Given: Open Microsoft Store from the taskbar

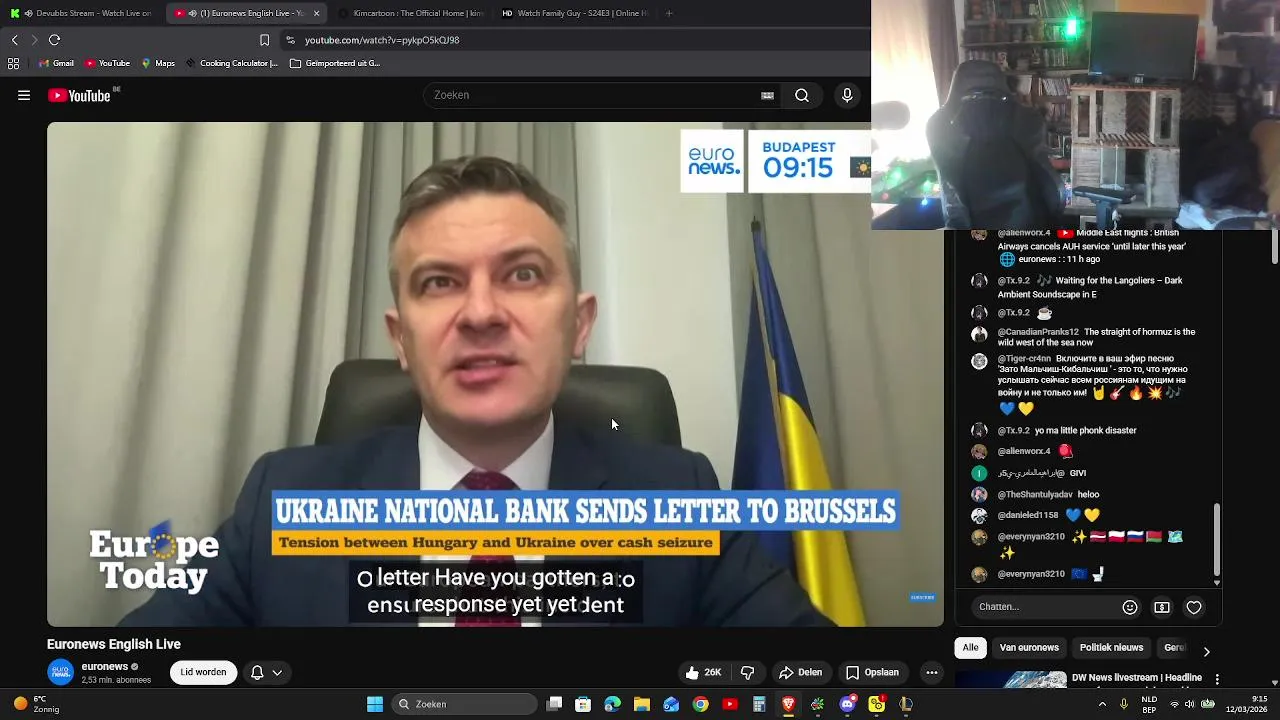Looking at the screenshot, I should (583, 704).
